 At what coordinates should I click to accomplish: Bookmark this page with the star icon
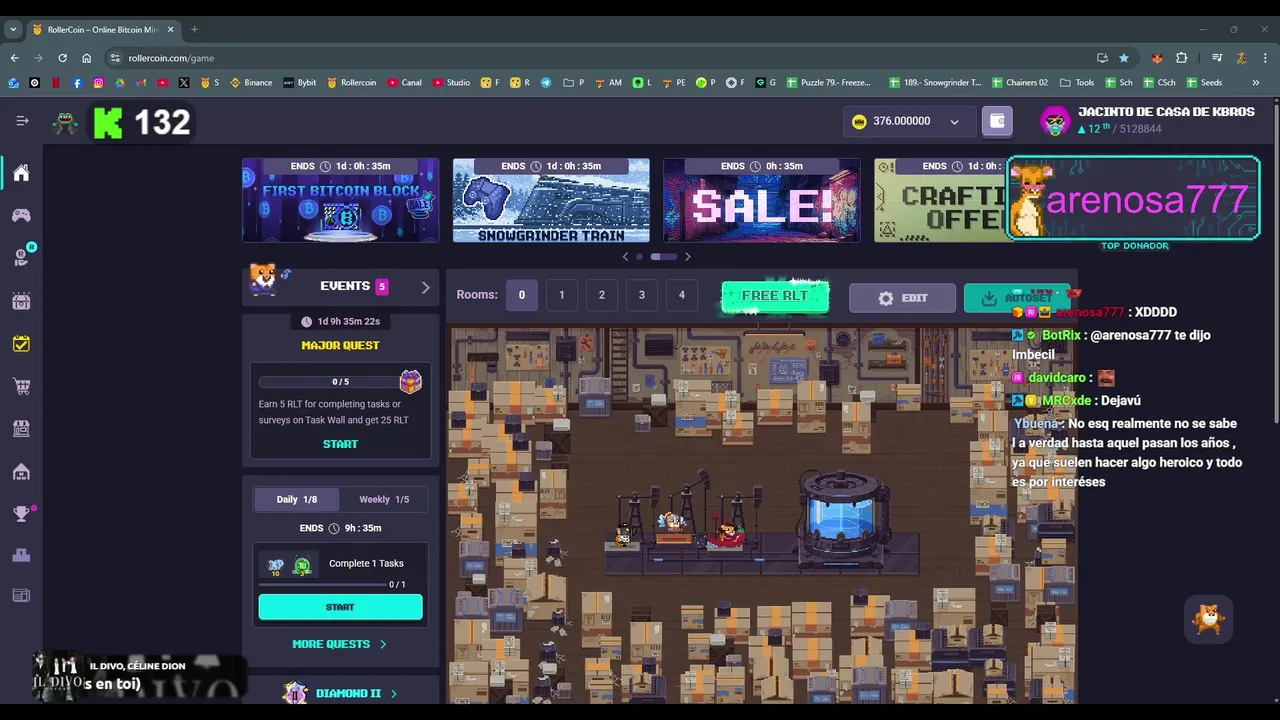[x=1124, y=58]
